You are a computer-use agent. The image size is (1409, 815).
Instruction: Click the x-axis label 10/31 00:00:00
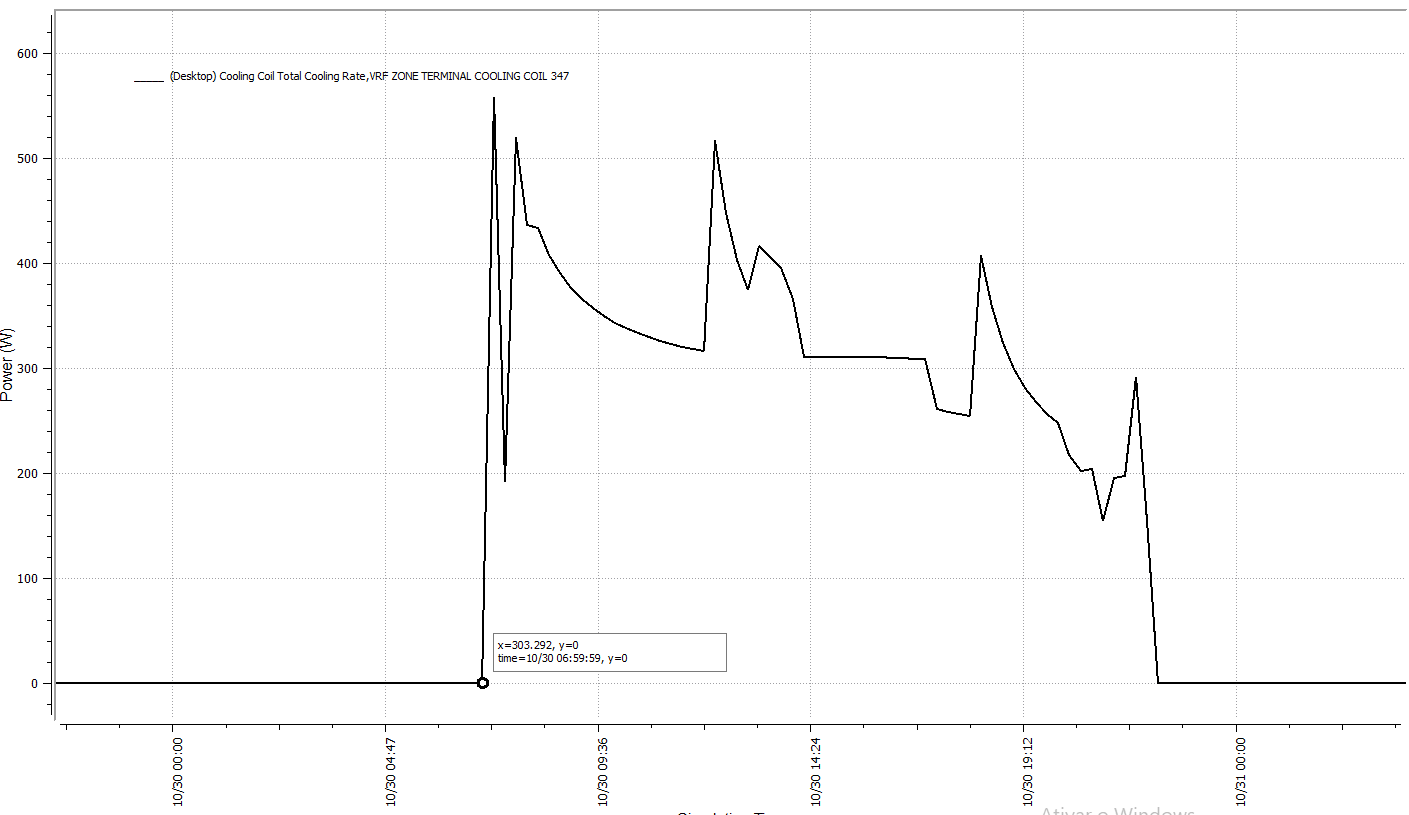(1242, 771)
